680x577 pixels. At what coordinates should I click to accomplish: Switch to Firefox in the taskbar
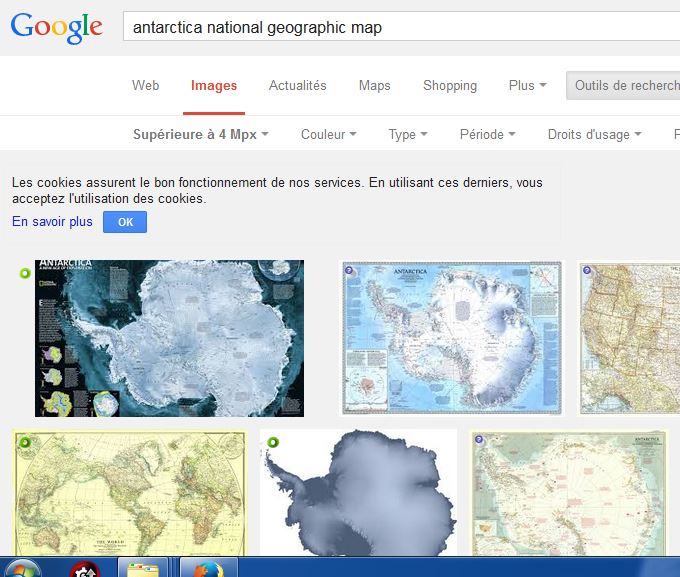pos(209,568)
